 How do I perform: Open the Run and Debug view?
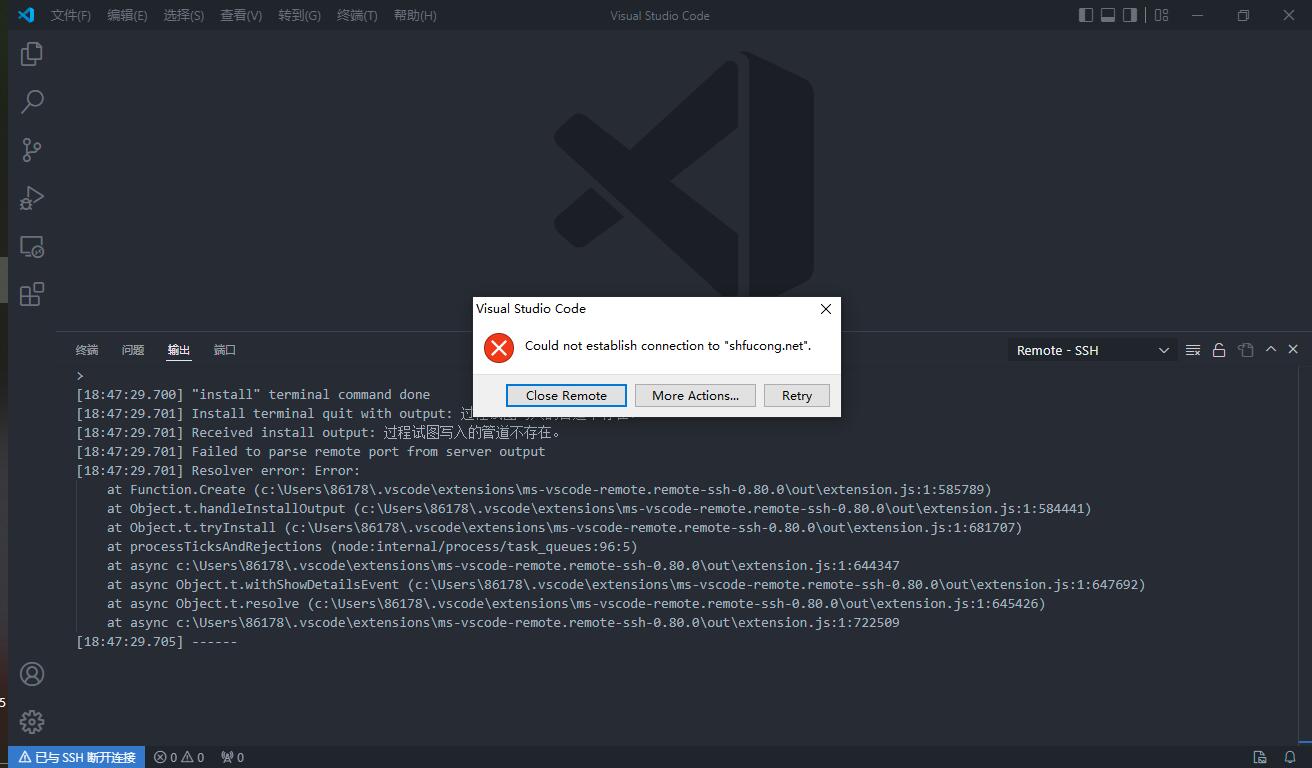tap(32, 198)
